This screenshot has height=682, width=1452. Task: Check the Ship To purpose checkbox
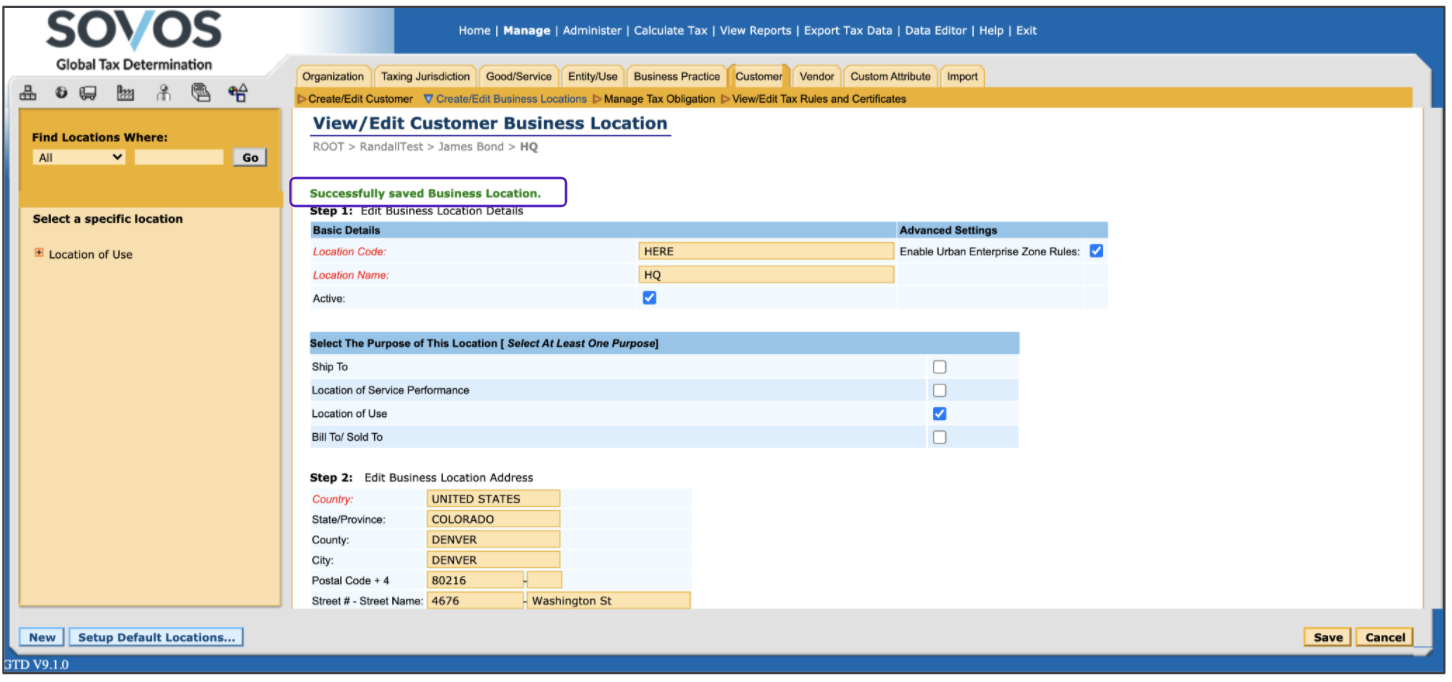pyautogui.click(x=939, y=367)
